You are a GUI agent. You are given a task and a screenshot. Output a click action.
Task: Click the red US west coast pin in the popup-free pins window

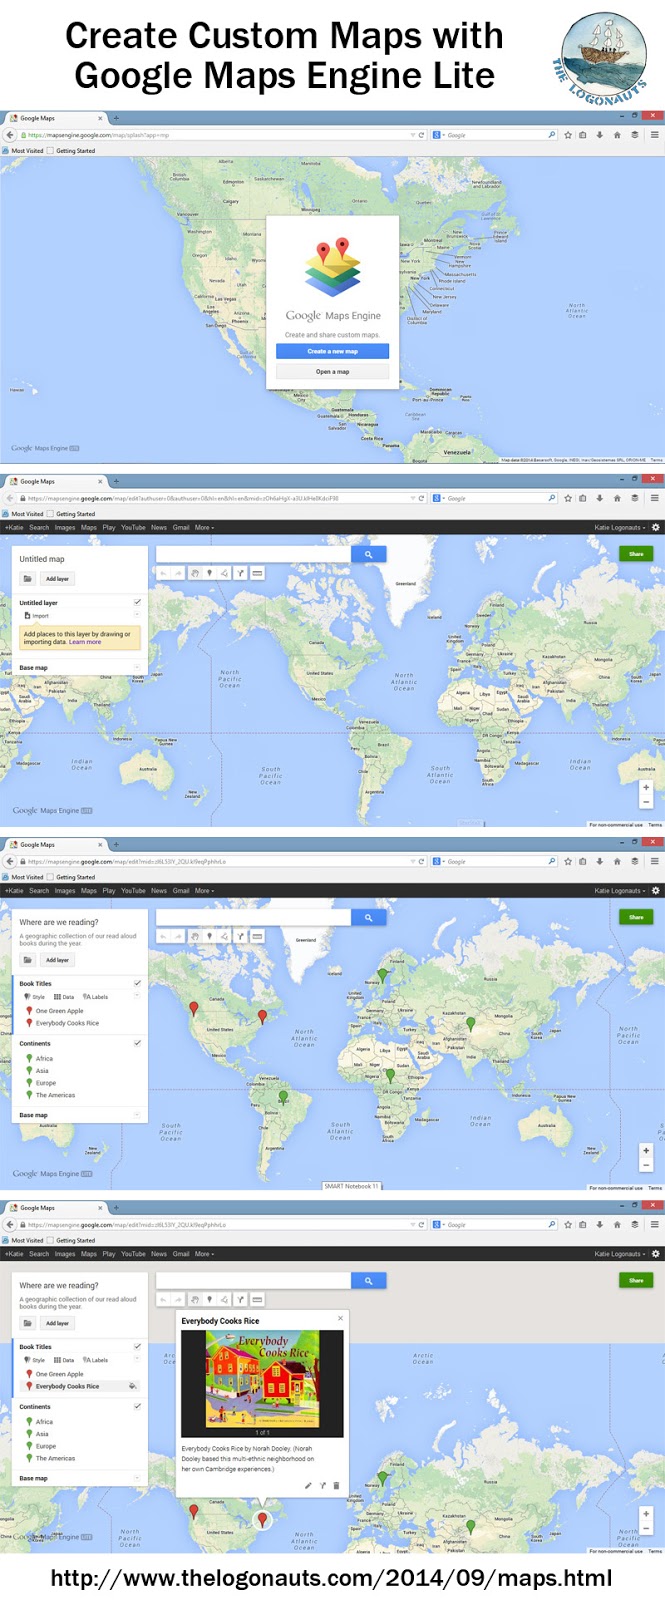[x=194, y=1008]
